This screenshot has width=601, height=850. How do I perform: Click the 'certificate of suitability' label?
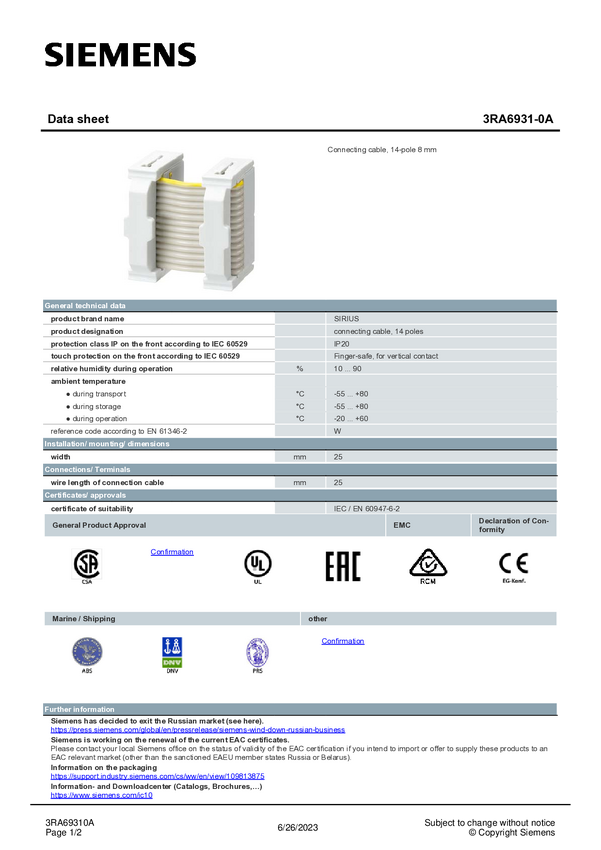pos(92,508)
